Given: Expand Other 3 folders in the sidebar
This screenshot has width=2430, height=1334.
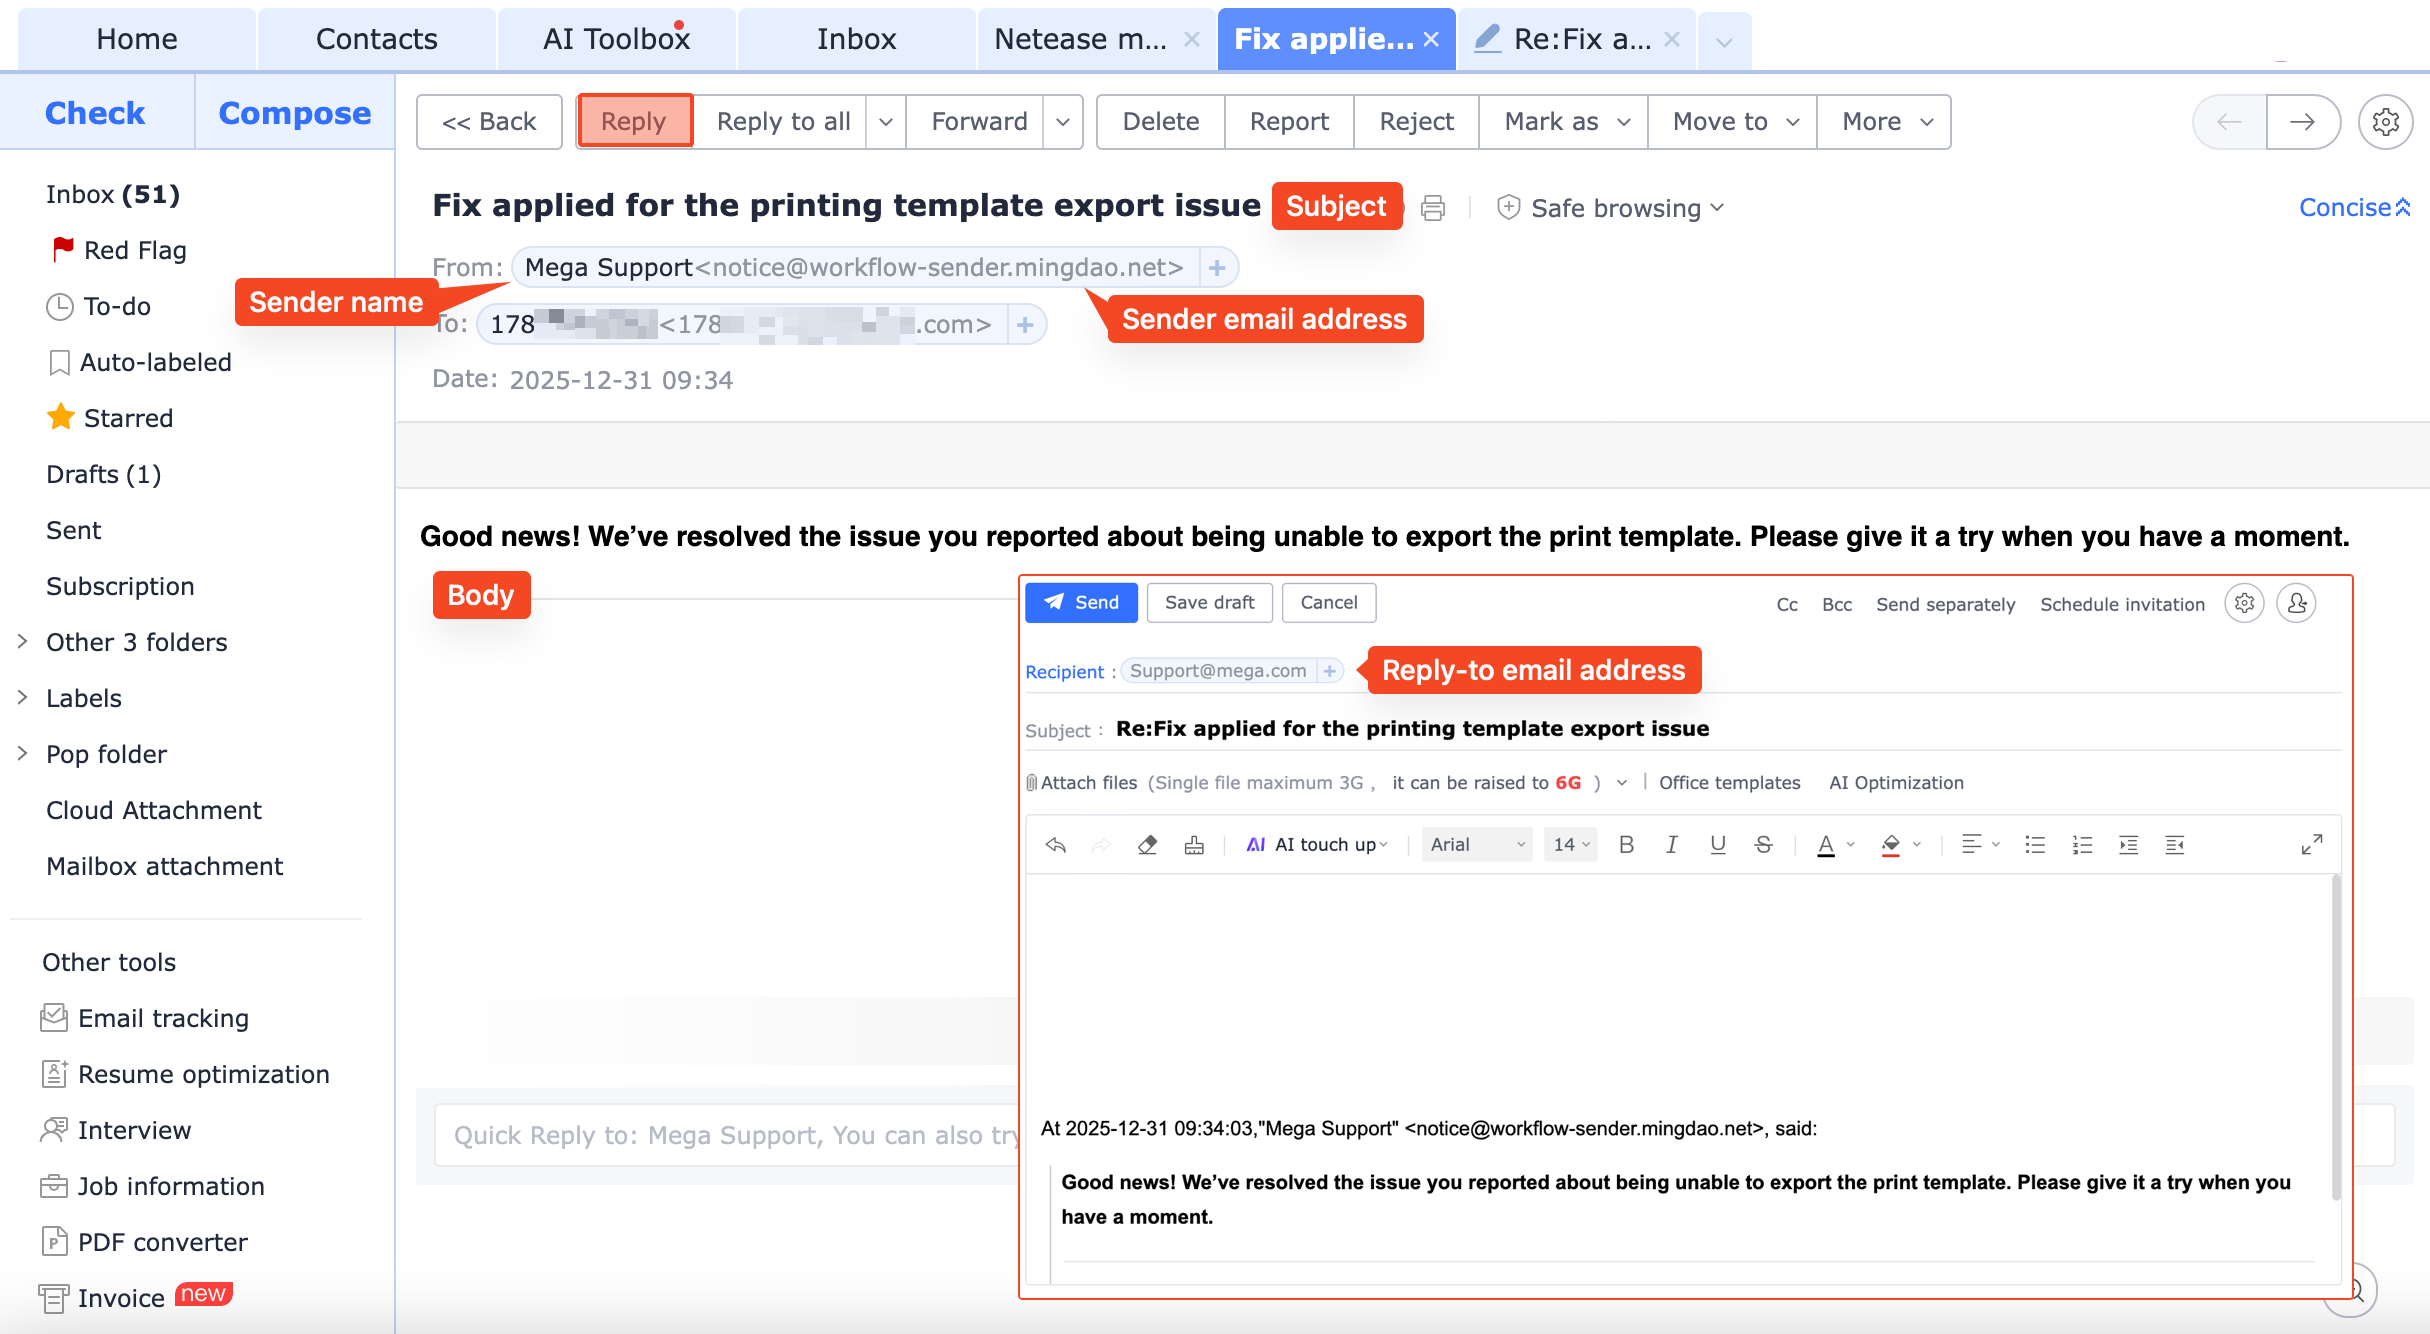Looking at the screenshot, I should [22, 642].
